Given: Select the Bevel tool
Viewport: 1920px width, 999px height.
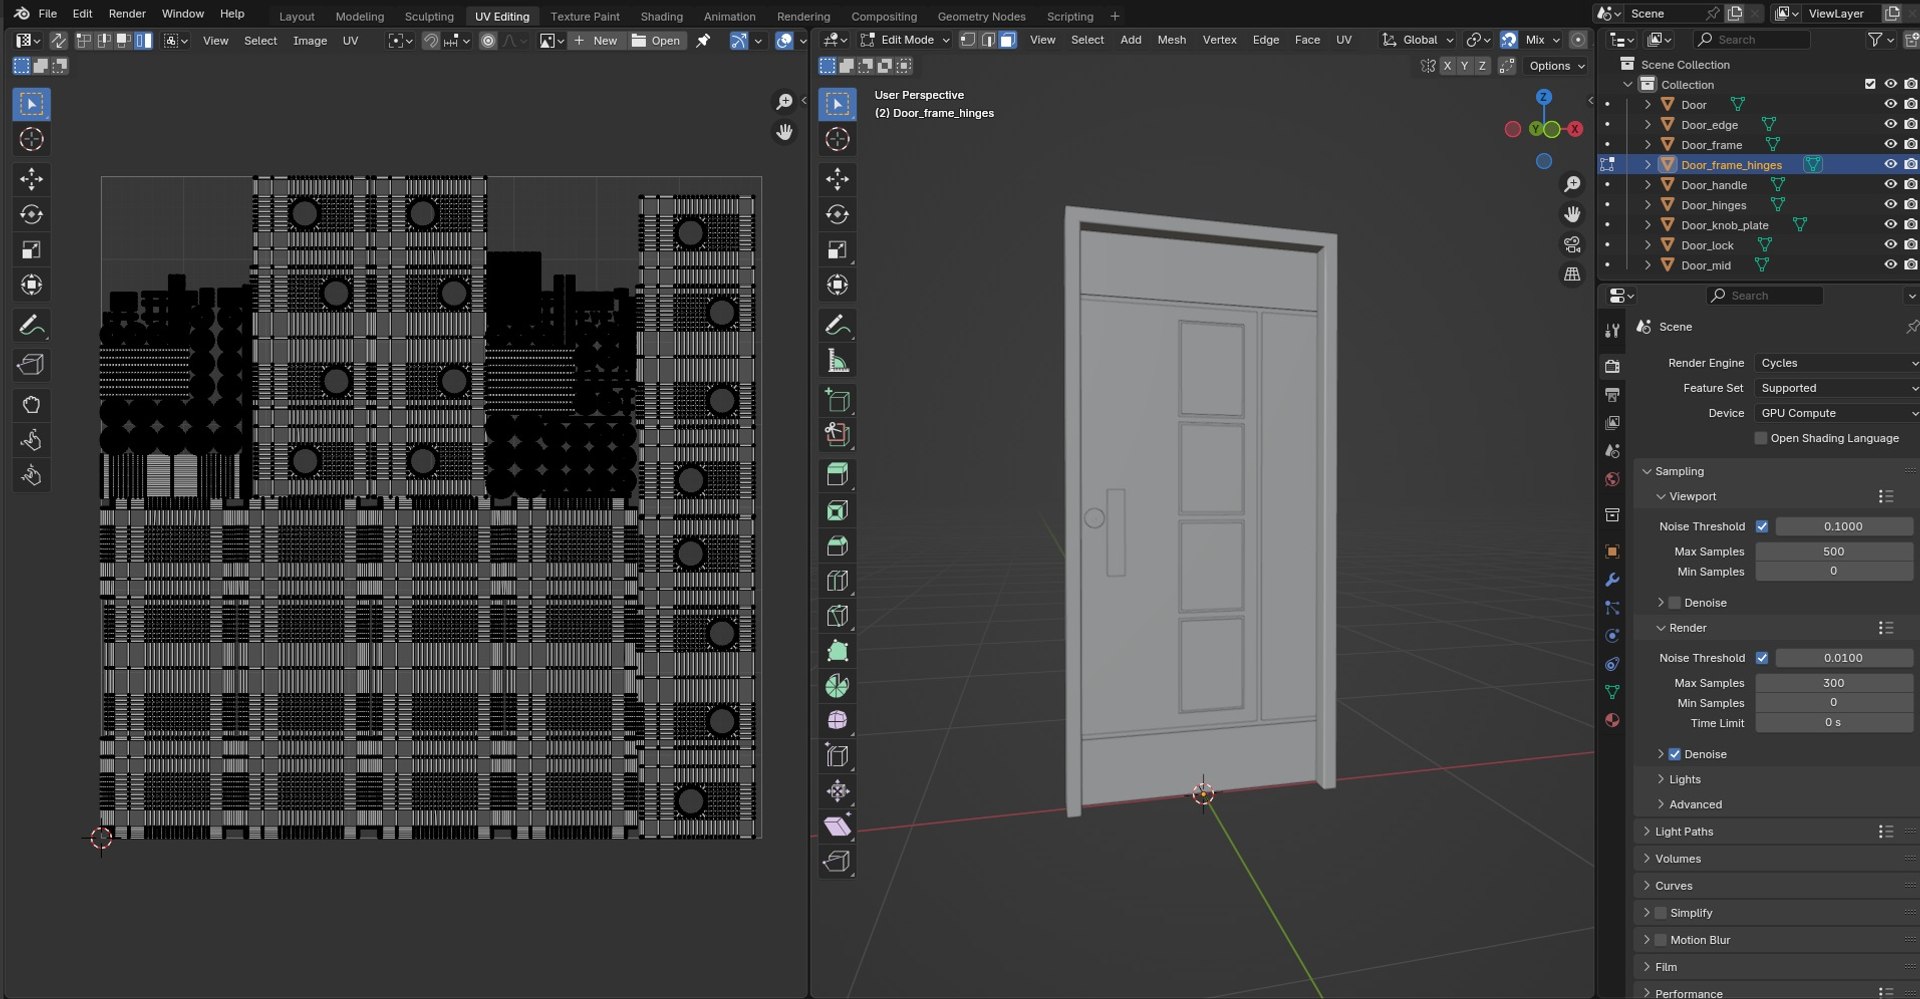Looking at the screenshot, I should coord(837,546).
